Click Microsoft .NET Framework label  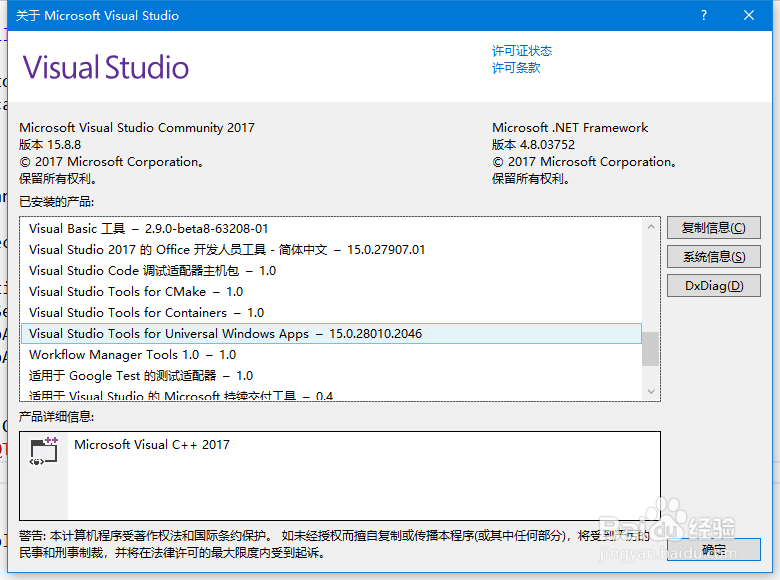pos(570,128)
